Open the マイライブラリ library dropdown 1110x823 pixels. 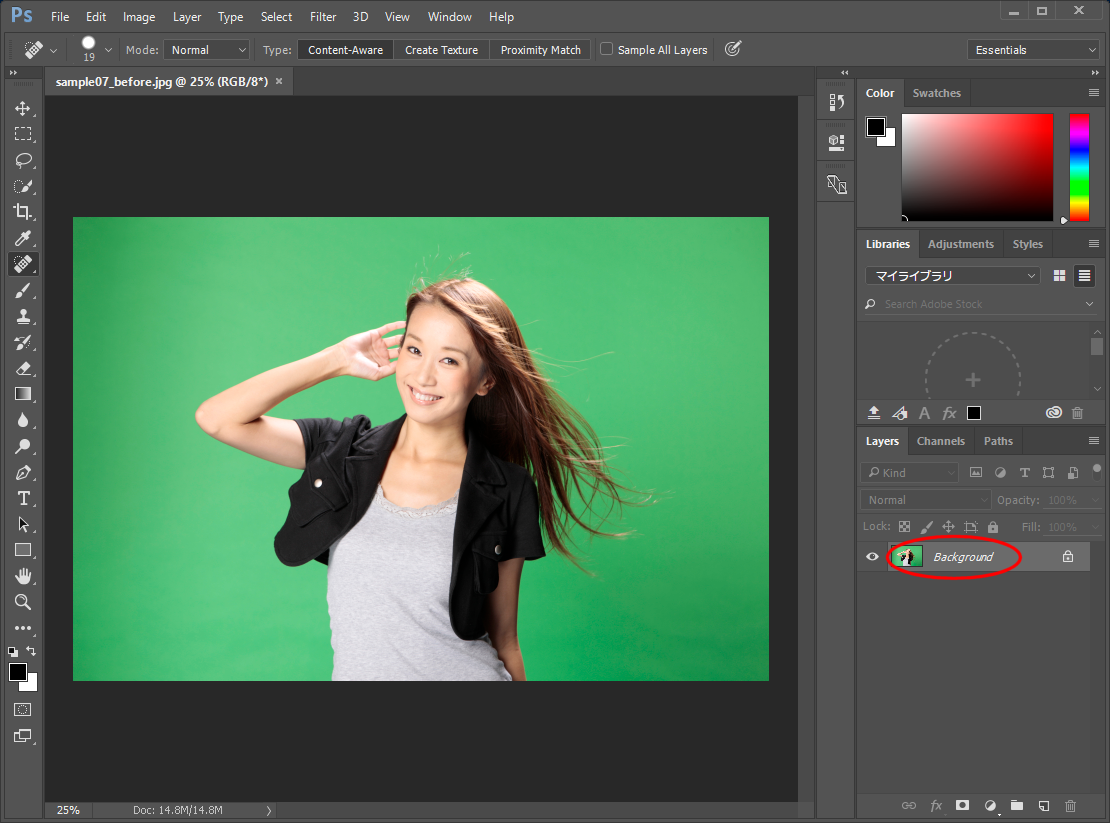pyautogui.click(x=953, y=275)
